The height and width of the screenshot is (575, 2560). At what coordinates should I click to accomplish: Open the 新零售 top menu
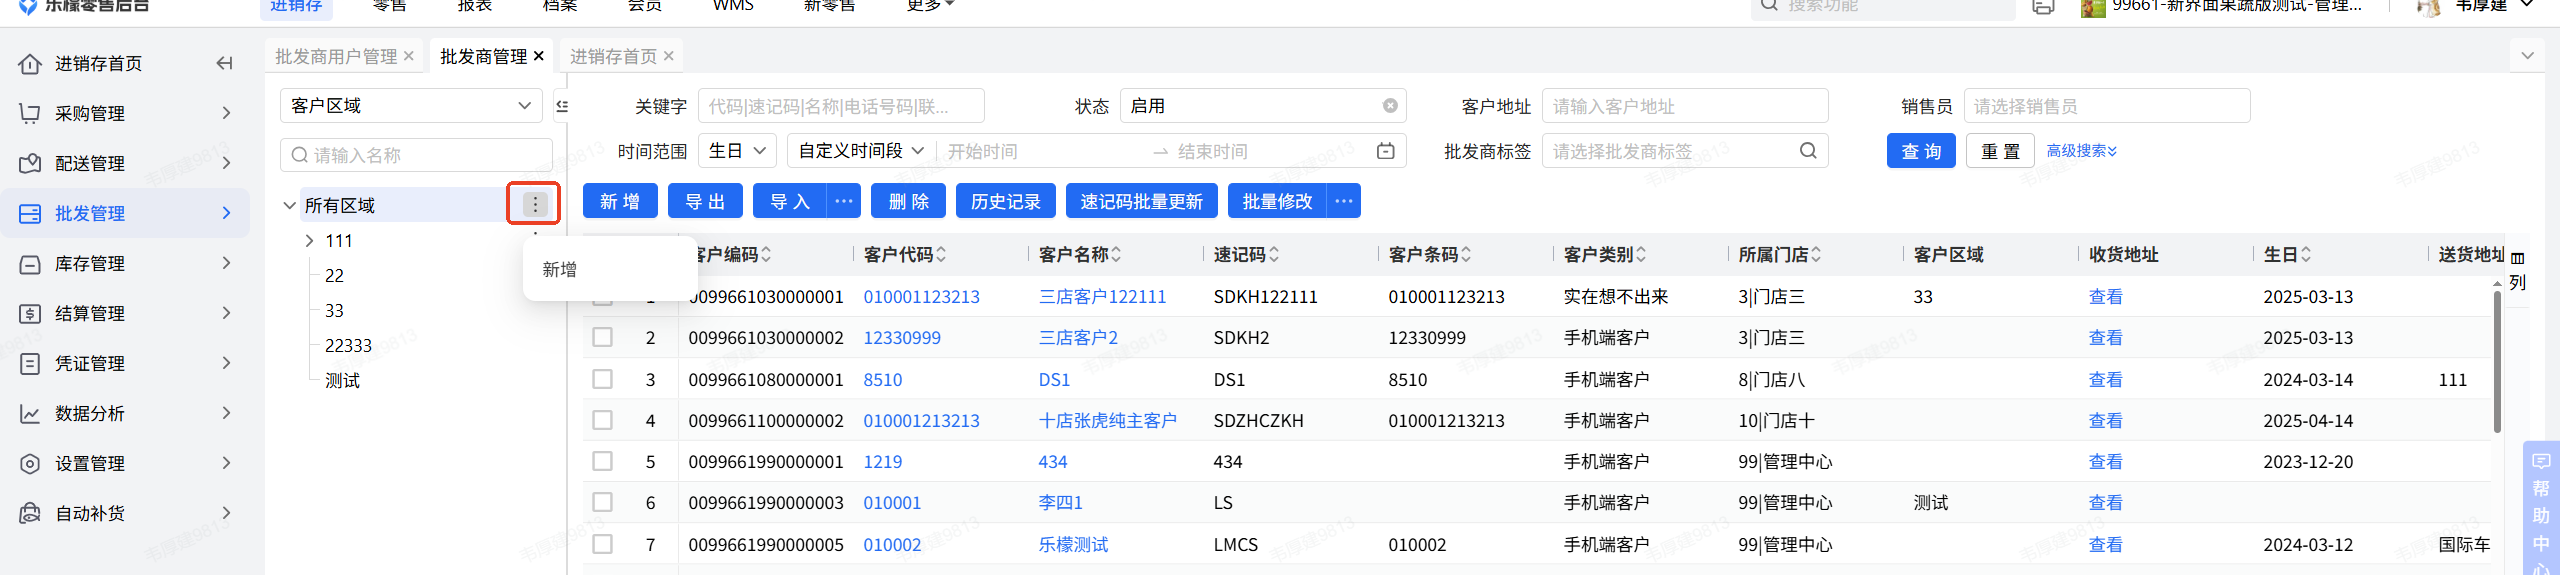tap(829, 6)
